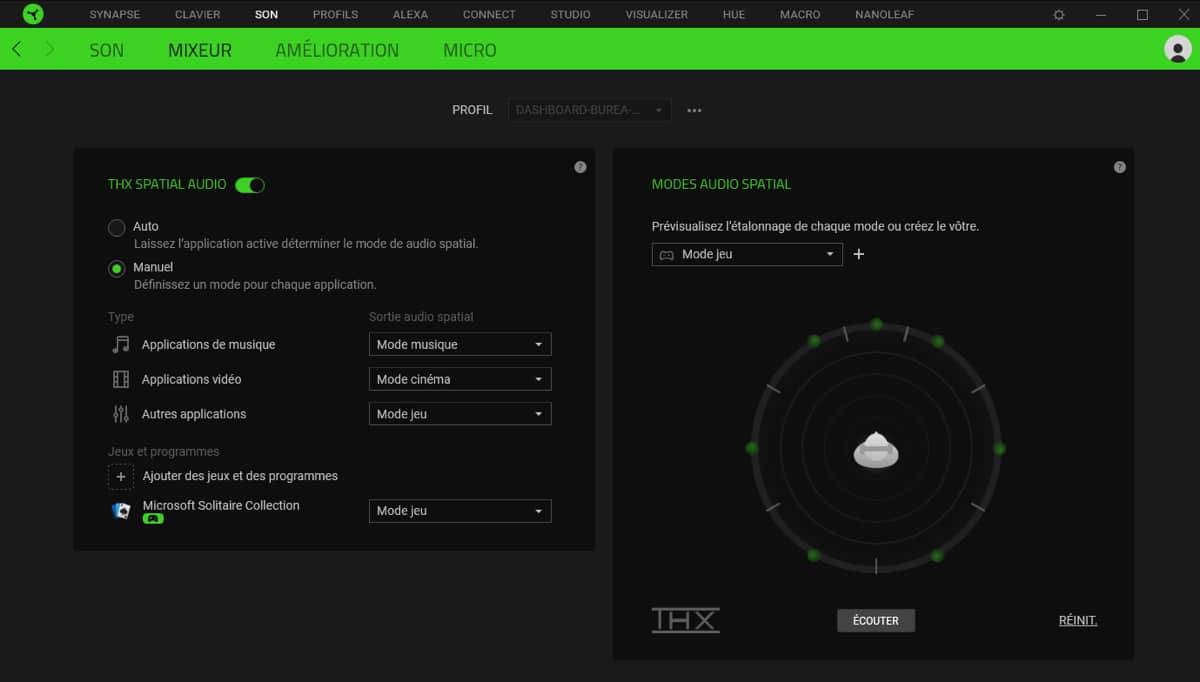Click Microsoft Solitaire Collection app icon
This screenshot has height=682, width=1200.
[x=121, y=510]
